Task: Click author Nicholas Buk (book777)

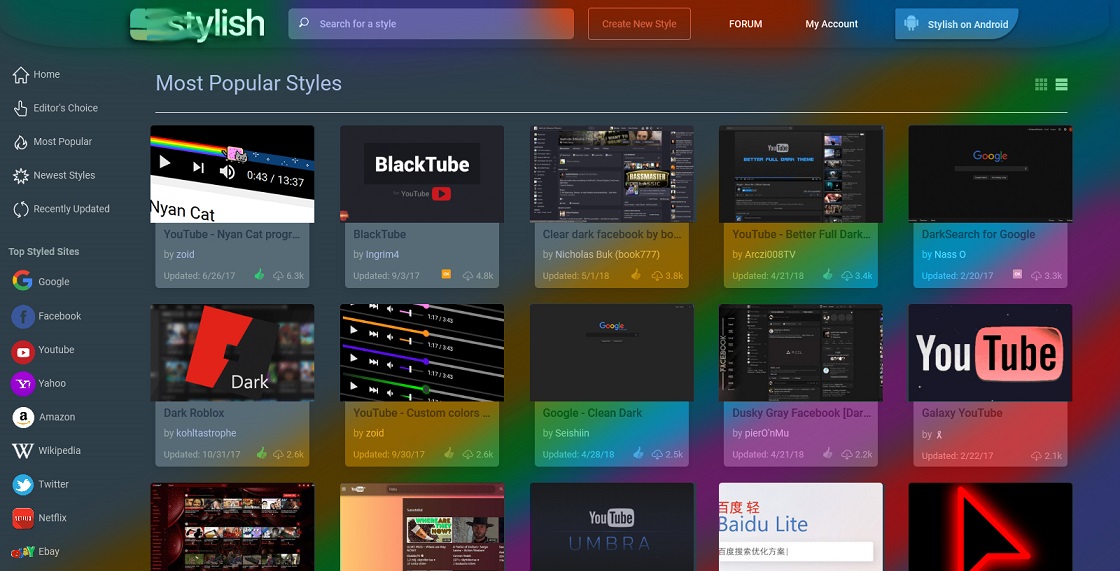Action: point(608,254)
